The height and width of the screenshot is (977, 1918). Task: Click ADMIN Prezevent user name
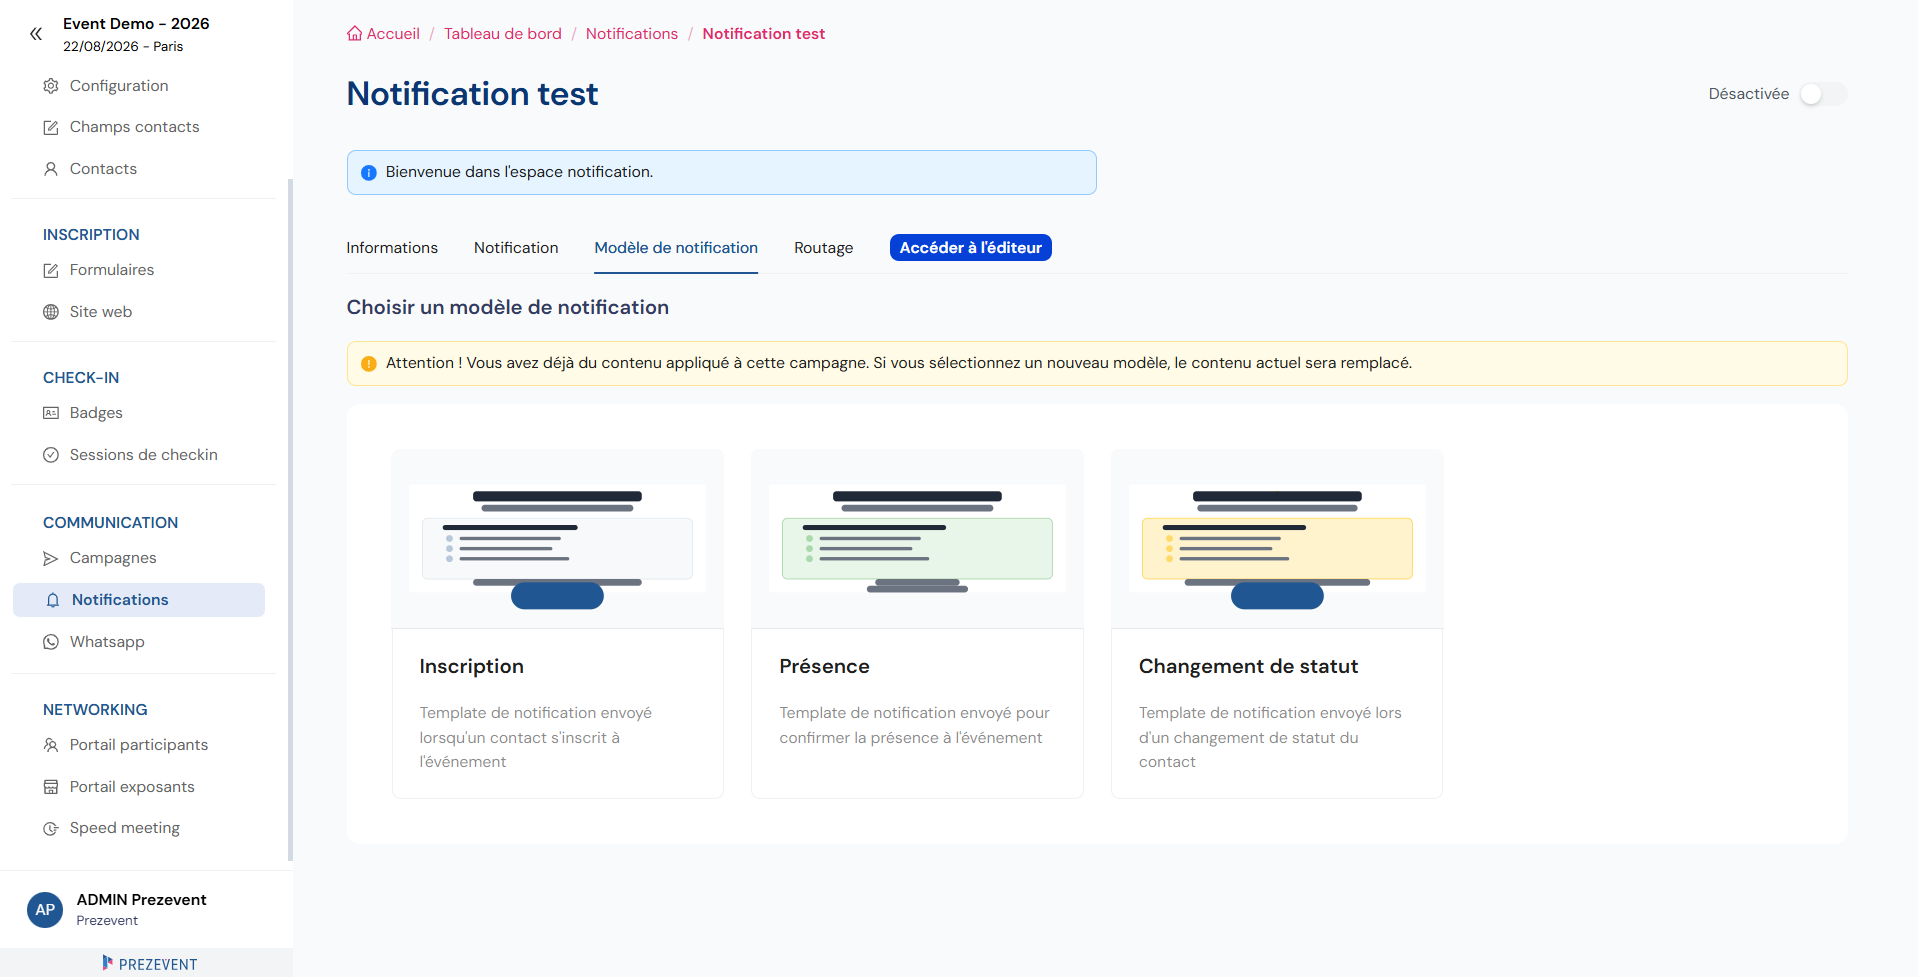coord(142,900)
